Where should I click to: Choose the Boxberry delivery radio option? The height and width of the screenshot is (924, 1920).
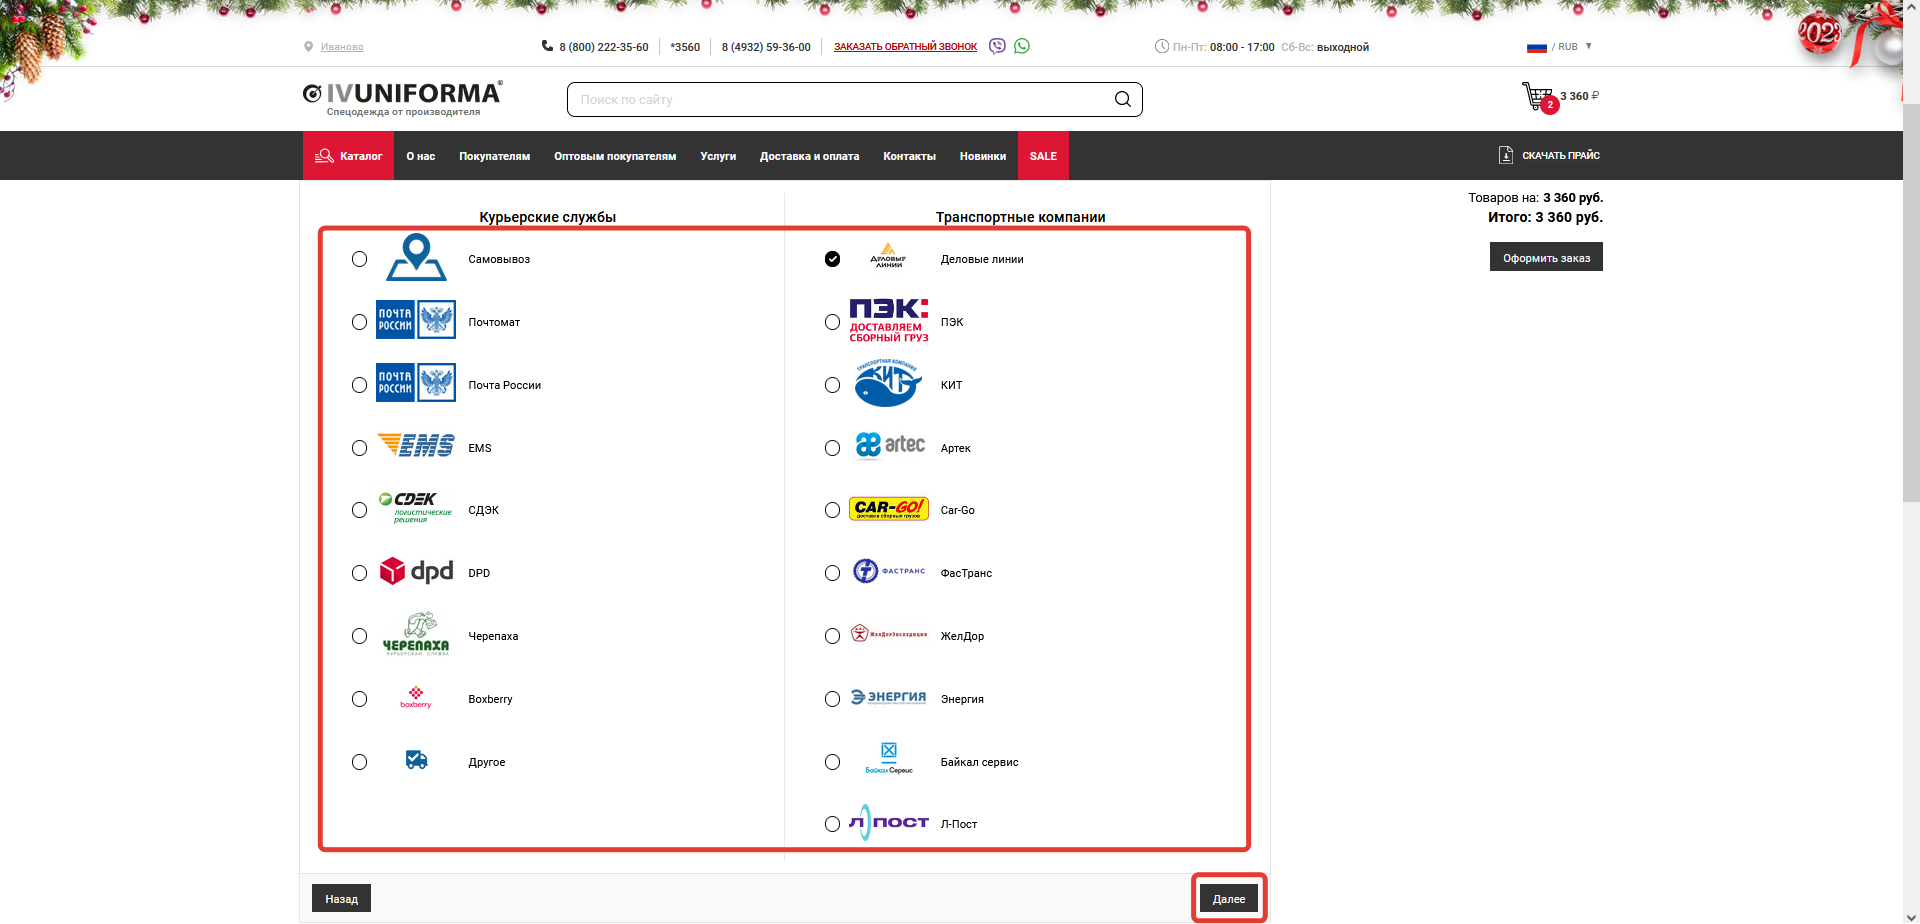point(359,699)
